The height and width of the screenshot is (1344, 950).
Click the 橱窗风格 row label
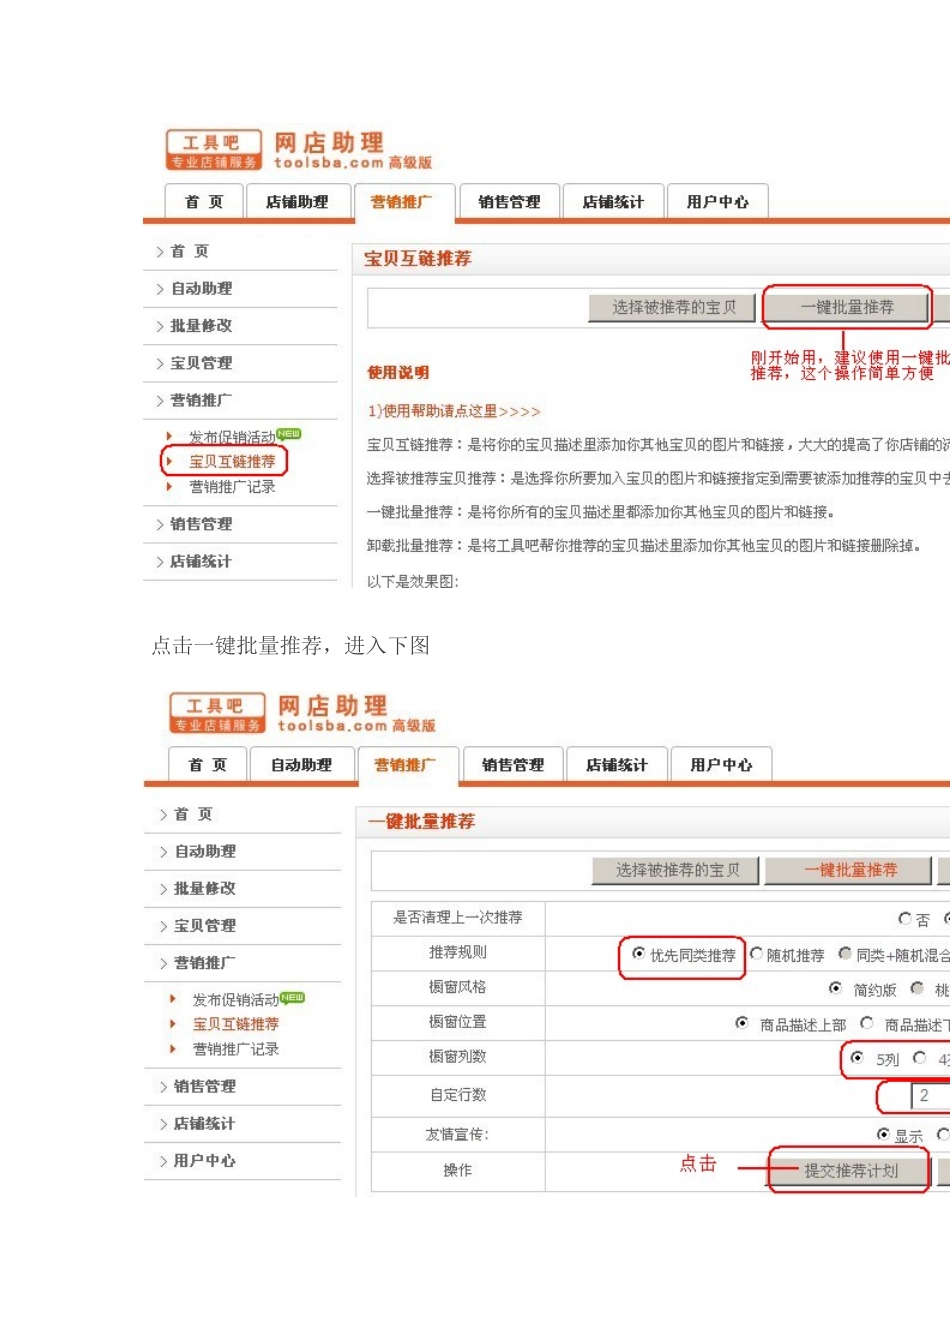coord(457,987)
